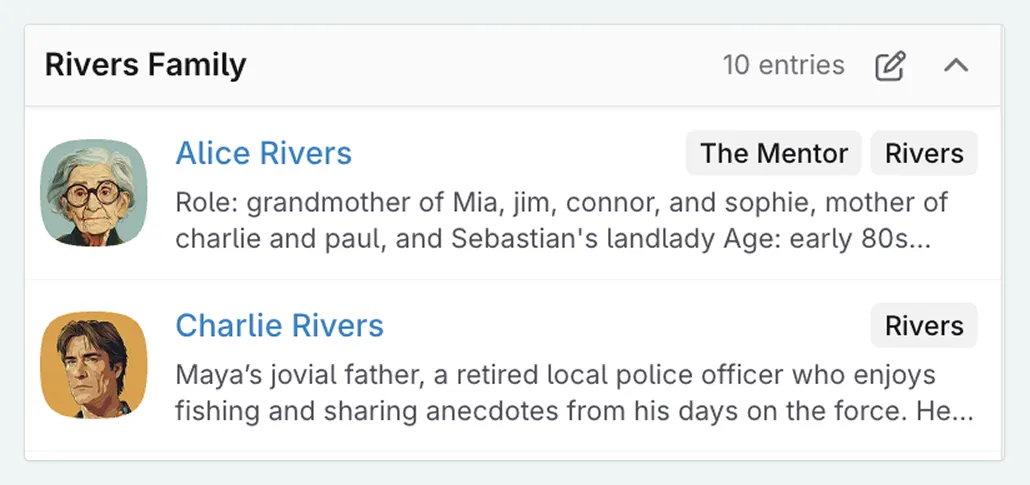Viewport: 1030px width, 485px height.
Task: Select the "The Mentor" tag
Action: point(773,153)
